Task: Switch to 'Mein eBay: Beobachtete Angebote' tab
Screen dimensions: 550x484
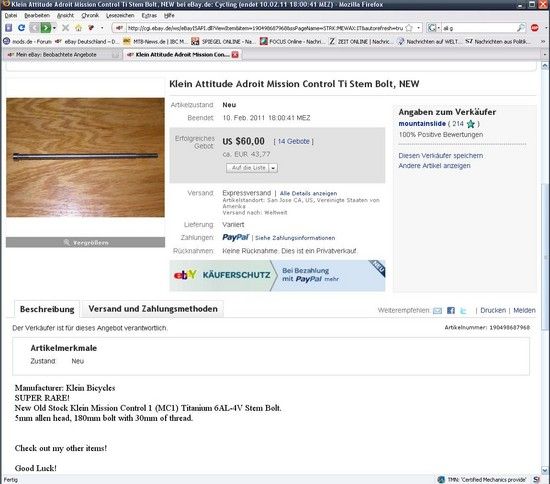Action: 62,55
